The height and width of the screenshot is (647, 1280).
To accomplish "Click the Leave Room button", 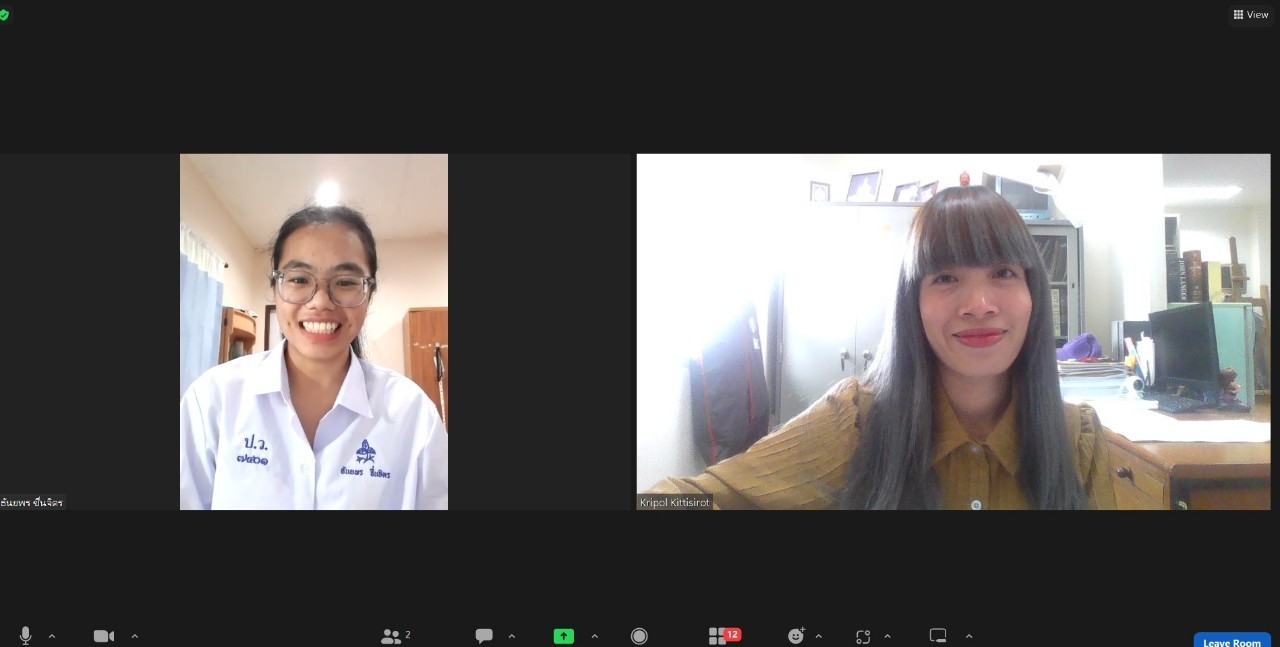I will [1231, 641].
